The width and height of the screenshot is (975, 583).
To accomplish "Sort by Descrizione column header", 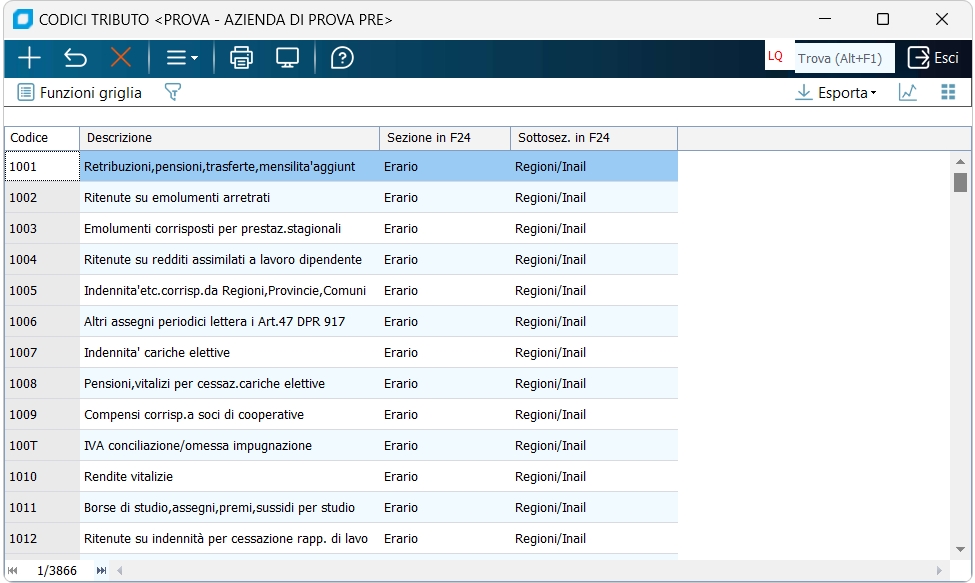I will (229, 137).
